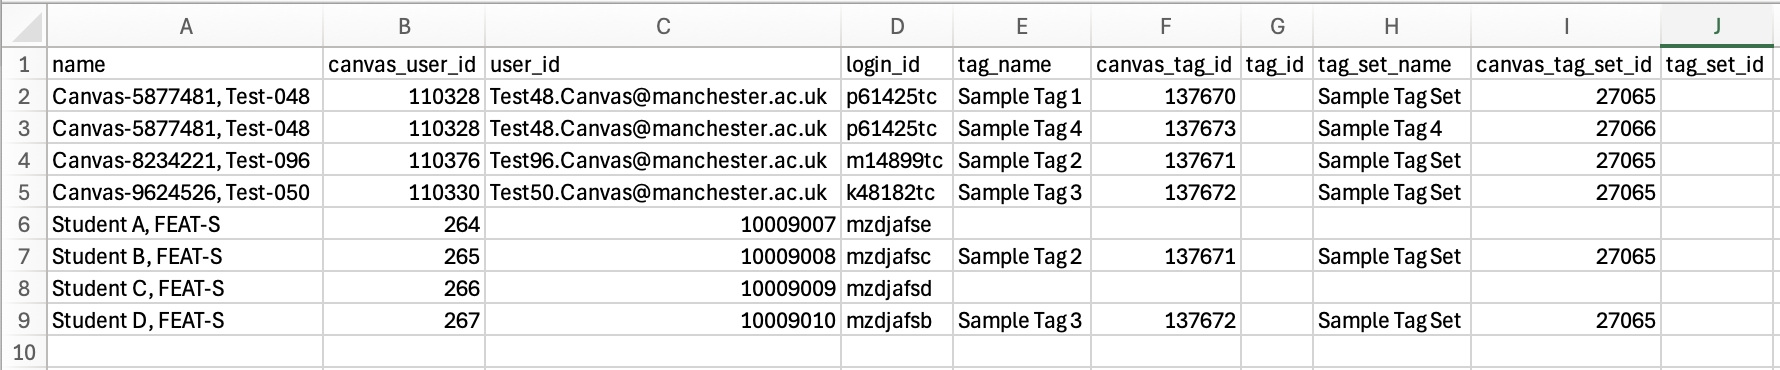The height and width of the screenshot is (370, 1780).
Task: Select column J header
Action: point(1717,27)
